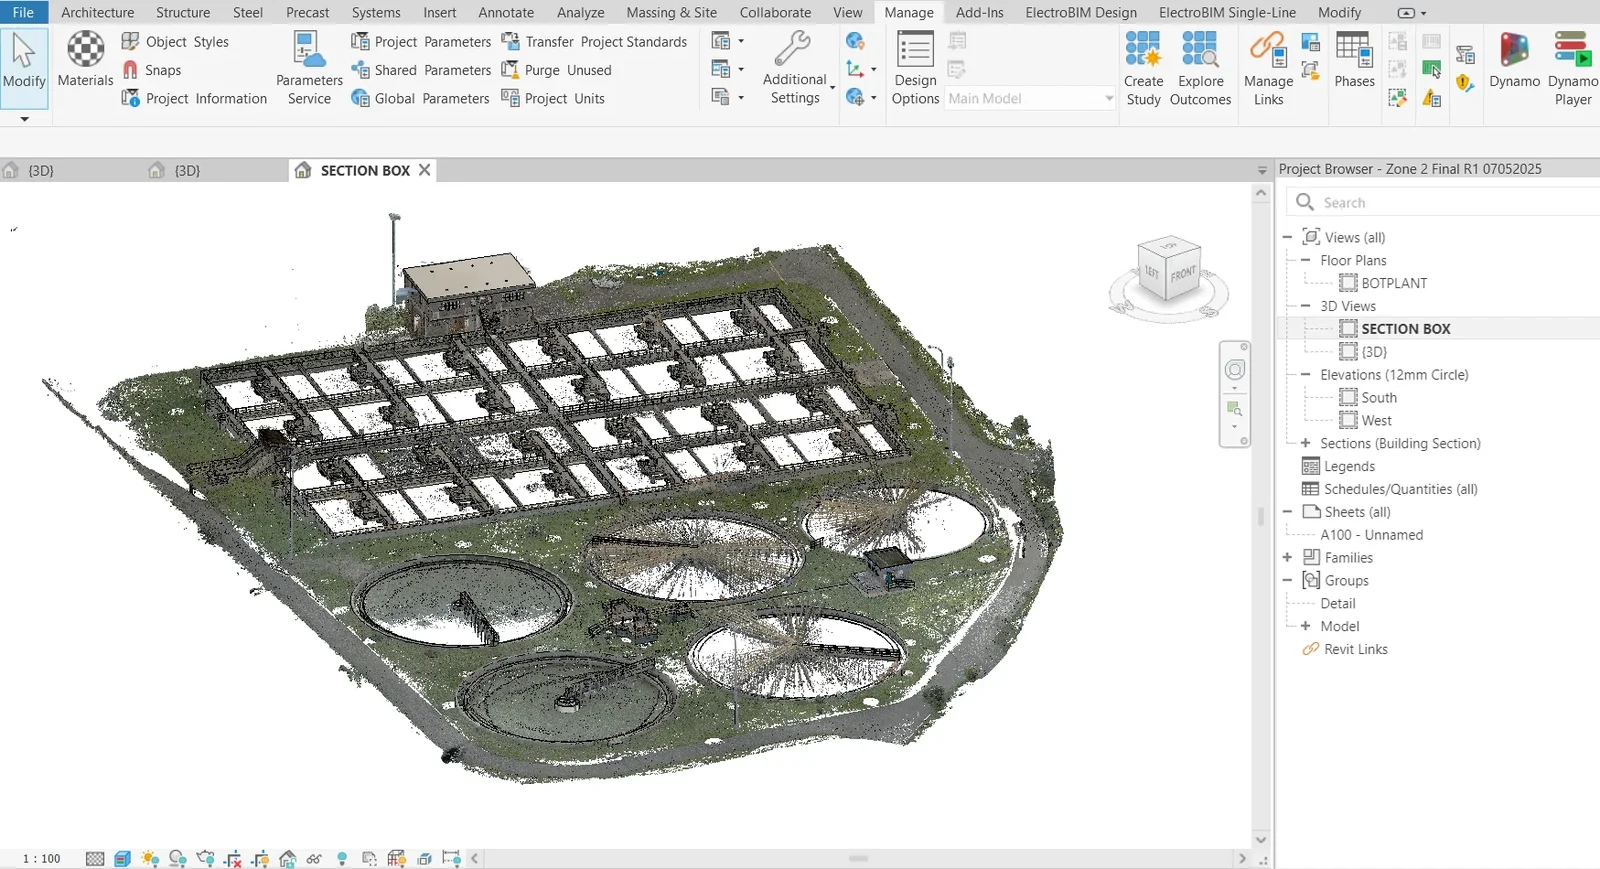The image size is (1600, 869).
Task: Switch to the first {3D} view tab
Action: (x=41, y=171)
